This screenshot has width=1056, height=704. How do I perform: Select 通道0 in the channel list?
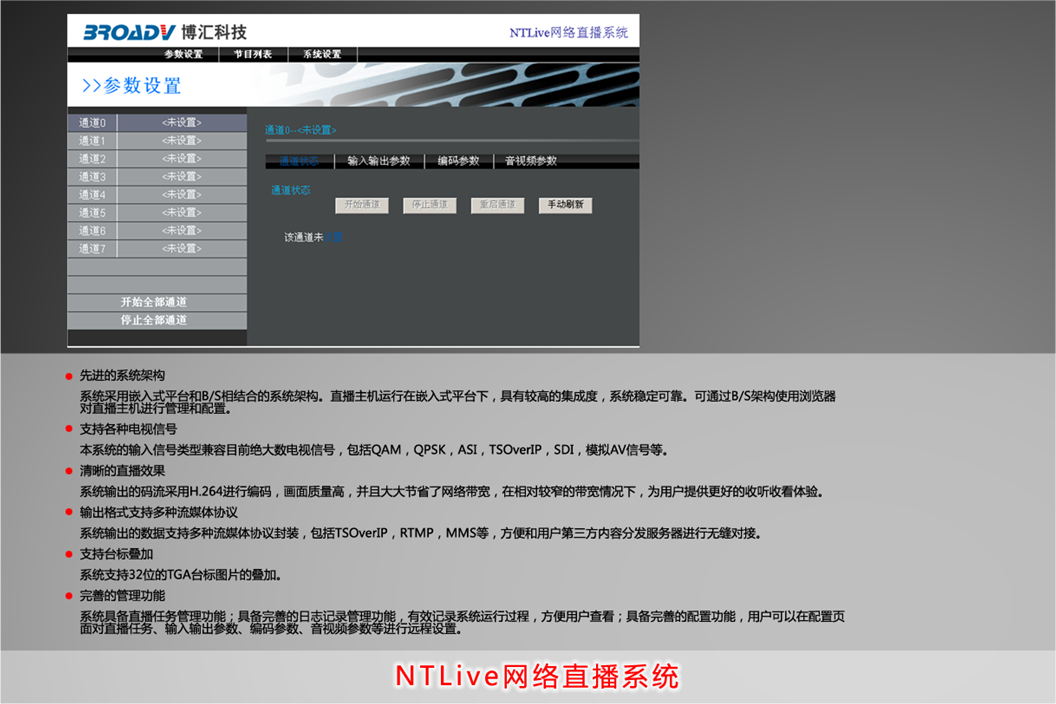157,123
